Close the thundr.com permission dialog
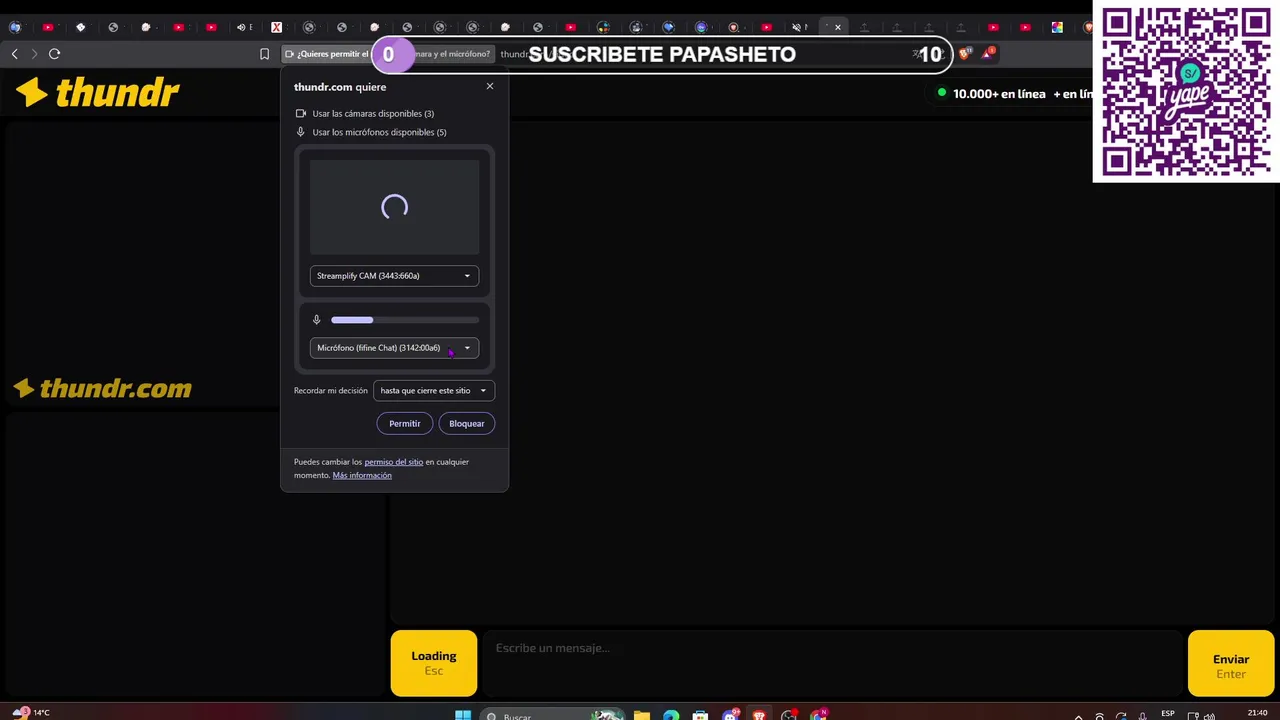 click(x=490, y=86)
